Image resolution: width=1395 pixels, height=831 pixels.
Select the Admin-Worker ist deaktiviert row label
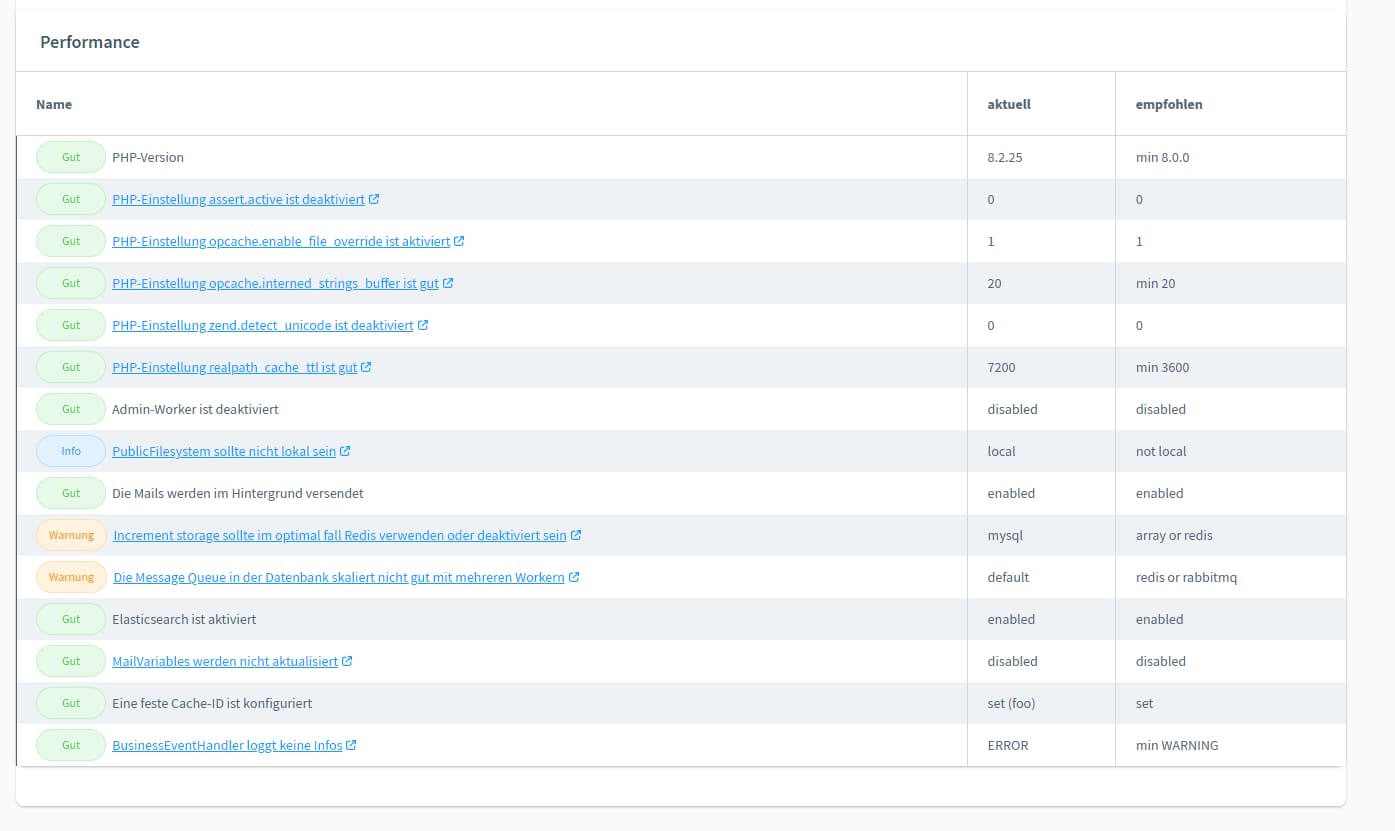195,409
